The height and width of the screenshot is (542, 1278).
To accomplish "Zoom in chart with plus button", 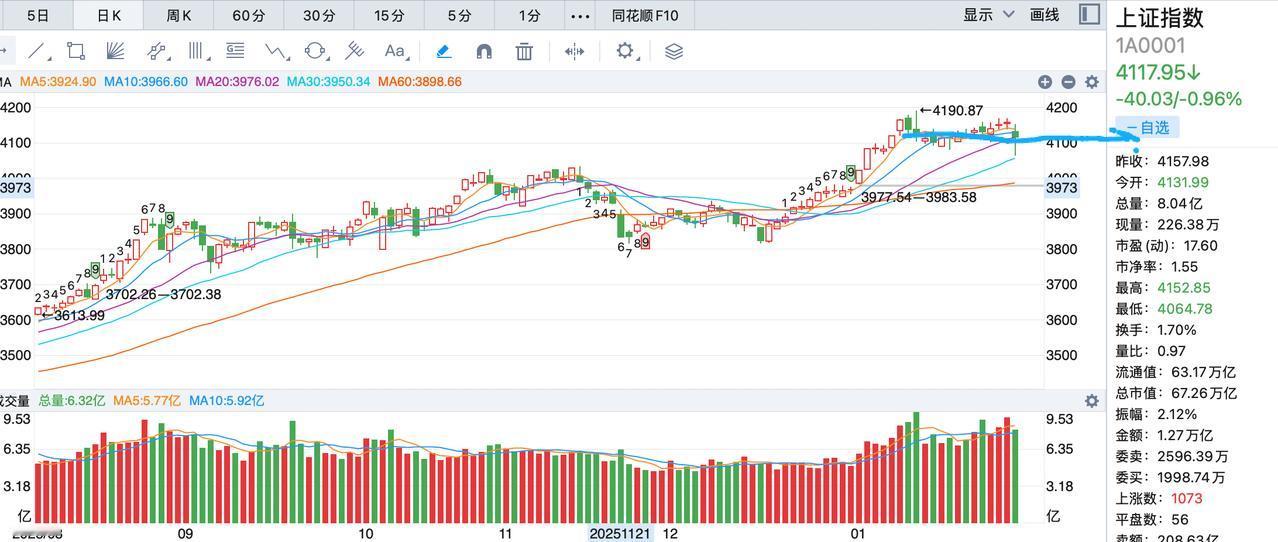I will 1045,82.
